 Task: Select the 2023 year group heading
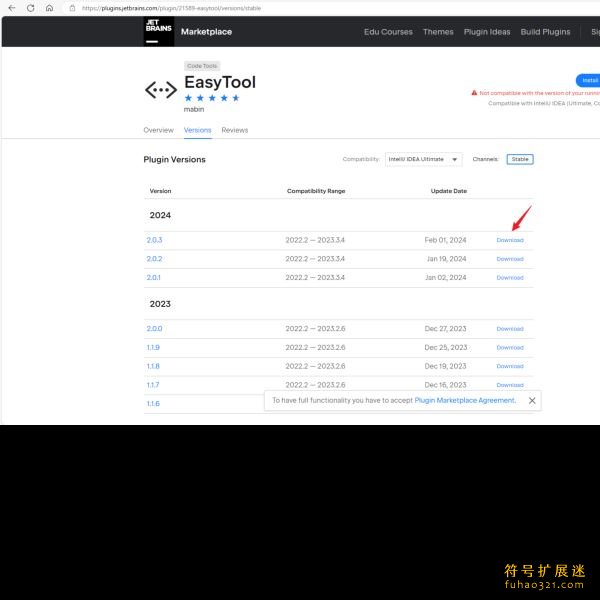click(160, 304)
